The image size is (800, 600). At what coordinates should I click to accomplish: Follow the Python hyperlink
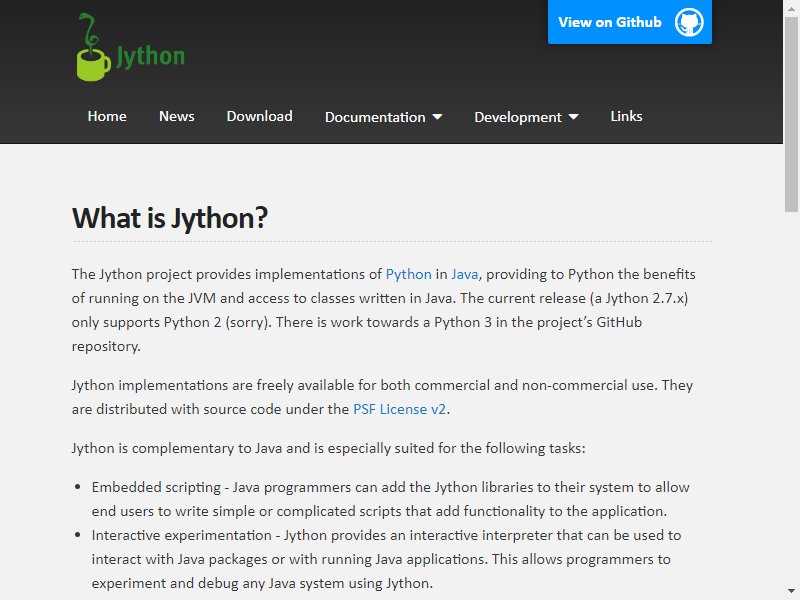point(408,274)
